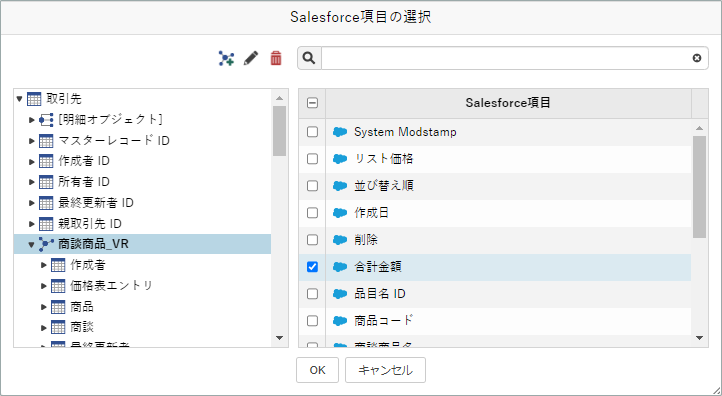Click Salesforce cloud icon for 作成日
Screen dimensions: 722x396
[x=340, y=213]
